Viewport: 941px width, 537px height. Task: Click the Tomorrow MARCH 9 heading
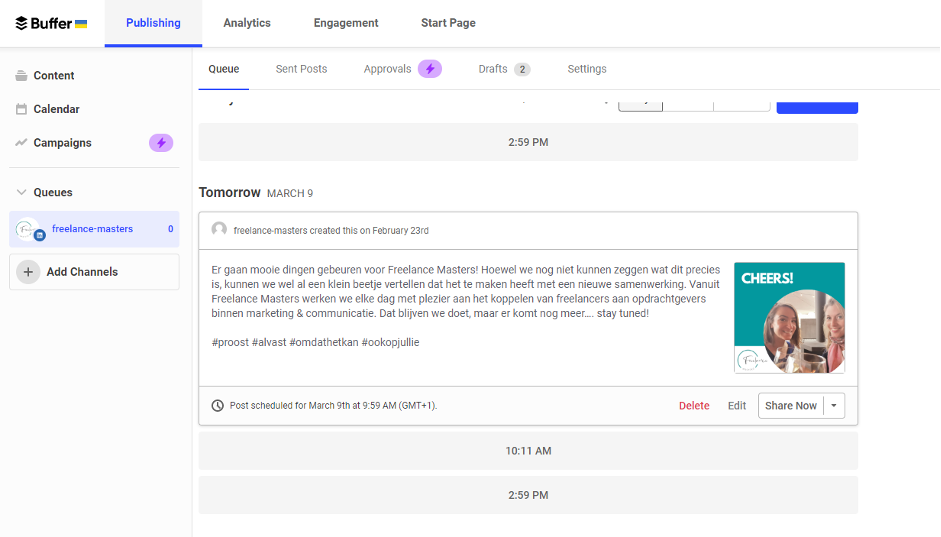tap(256, 193)
